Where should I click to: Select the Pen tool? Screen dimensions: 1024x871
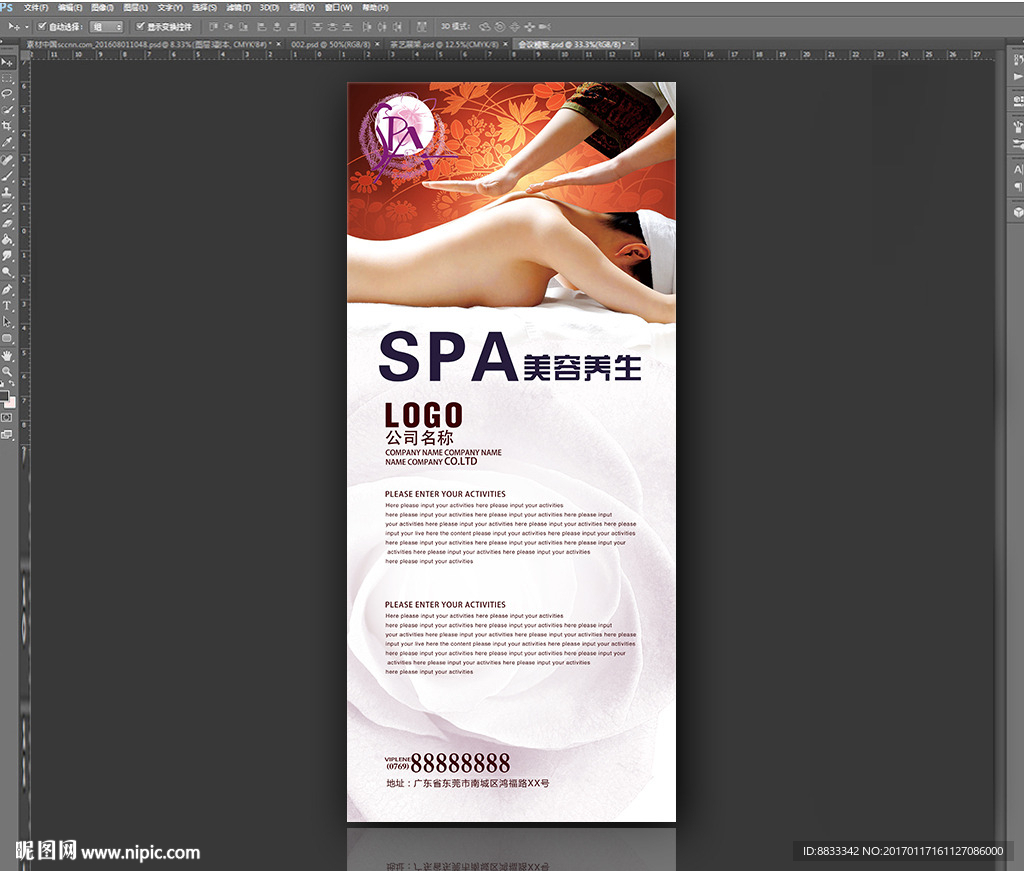[x=7, y=289]
